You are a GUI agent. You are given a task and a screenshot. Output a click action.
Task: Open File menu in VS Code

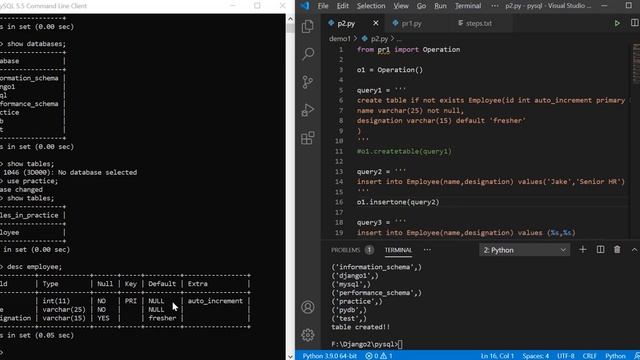click(323, 6)
